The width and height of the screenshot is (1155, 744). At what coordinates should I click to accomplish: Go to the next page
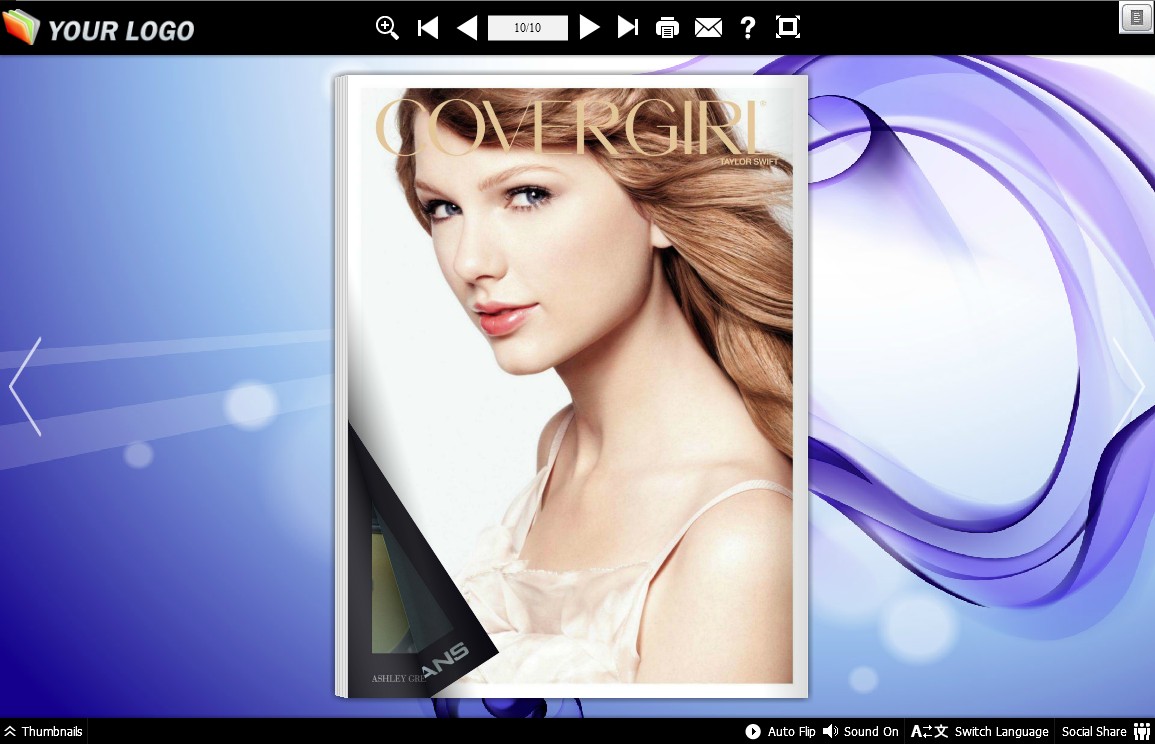tap(589, 28)
